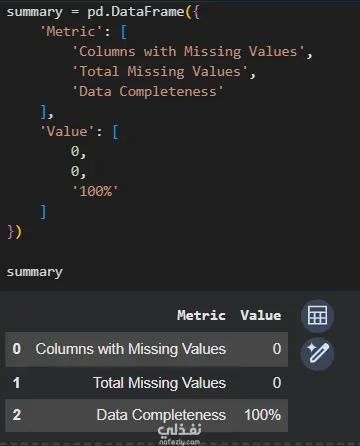The image size is (360, 446).
Task: Place cursor on pd.DataFrame code line
Action: pos(103,12)
